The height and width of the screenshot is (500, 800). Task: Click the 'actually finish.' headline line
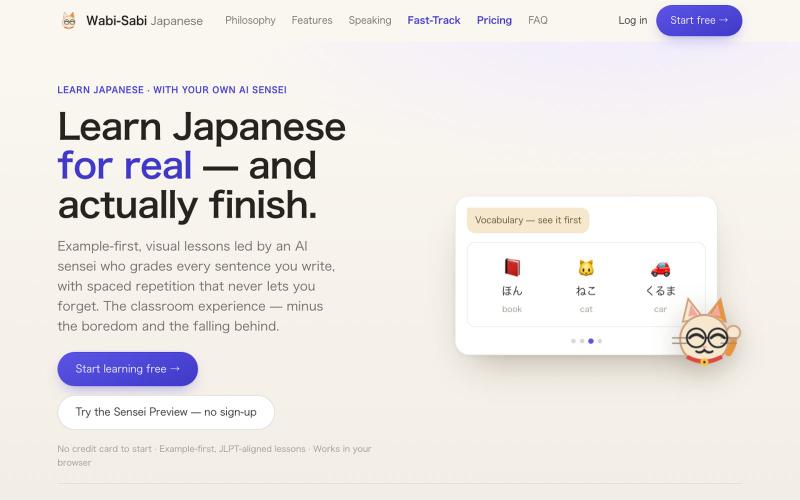[187, 205]
